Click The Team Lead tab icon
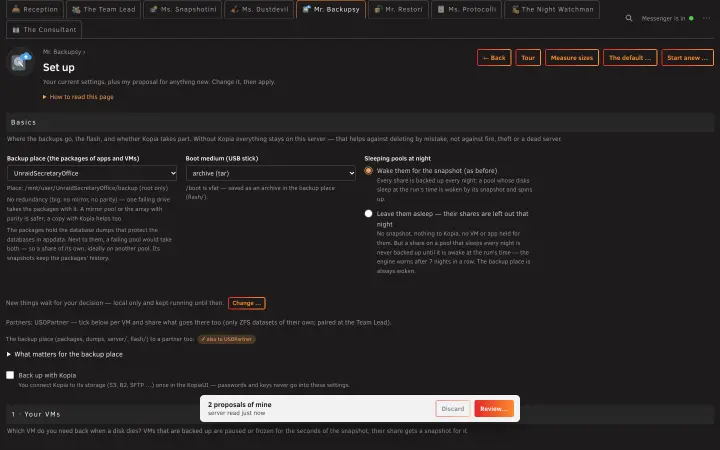 [x=76, y=9]
